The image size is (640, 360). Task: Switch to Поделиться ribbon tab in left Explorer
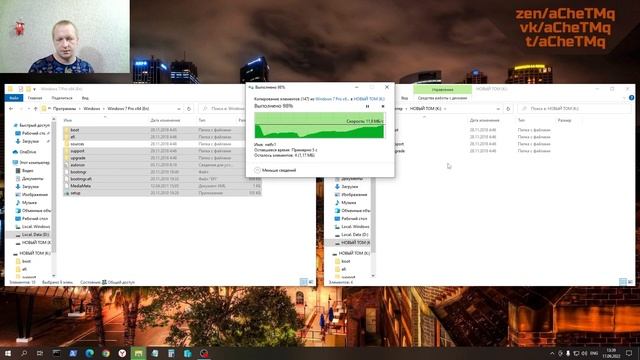tap(62, 98)
